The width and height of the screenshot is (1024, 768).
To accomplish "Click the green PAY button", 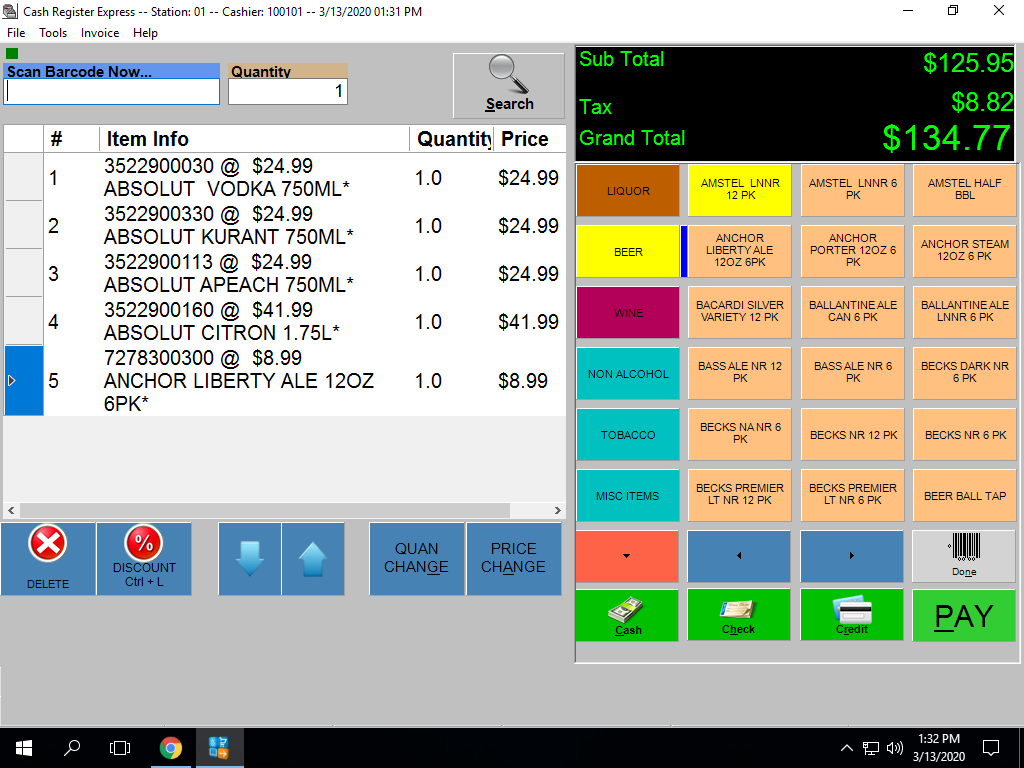I will point(964,615).
